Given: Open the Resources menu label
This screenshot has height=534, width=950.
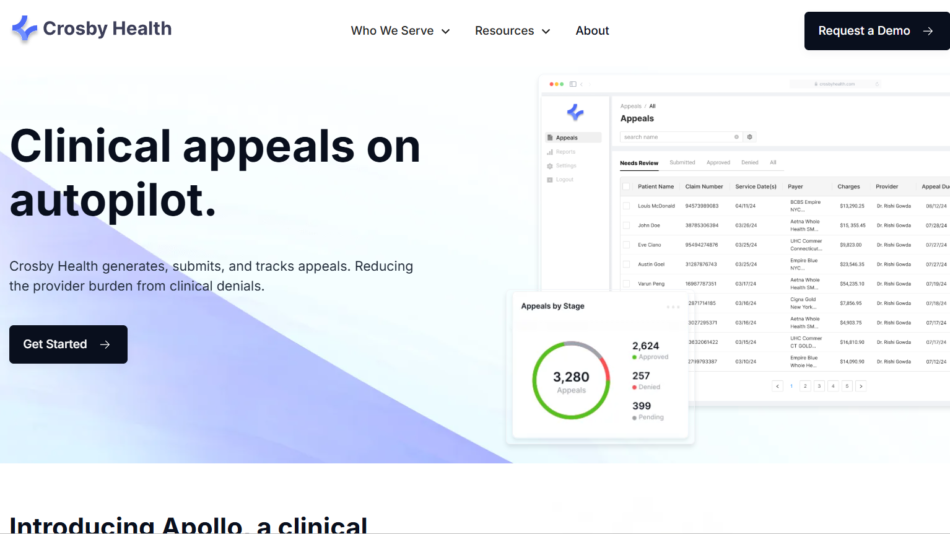Looking at the screenshot, I should [x=504, y=31].
